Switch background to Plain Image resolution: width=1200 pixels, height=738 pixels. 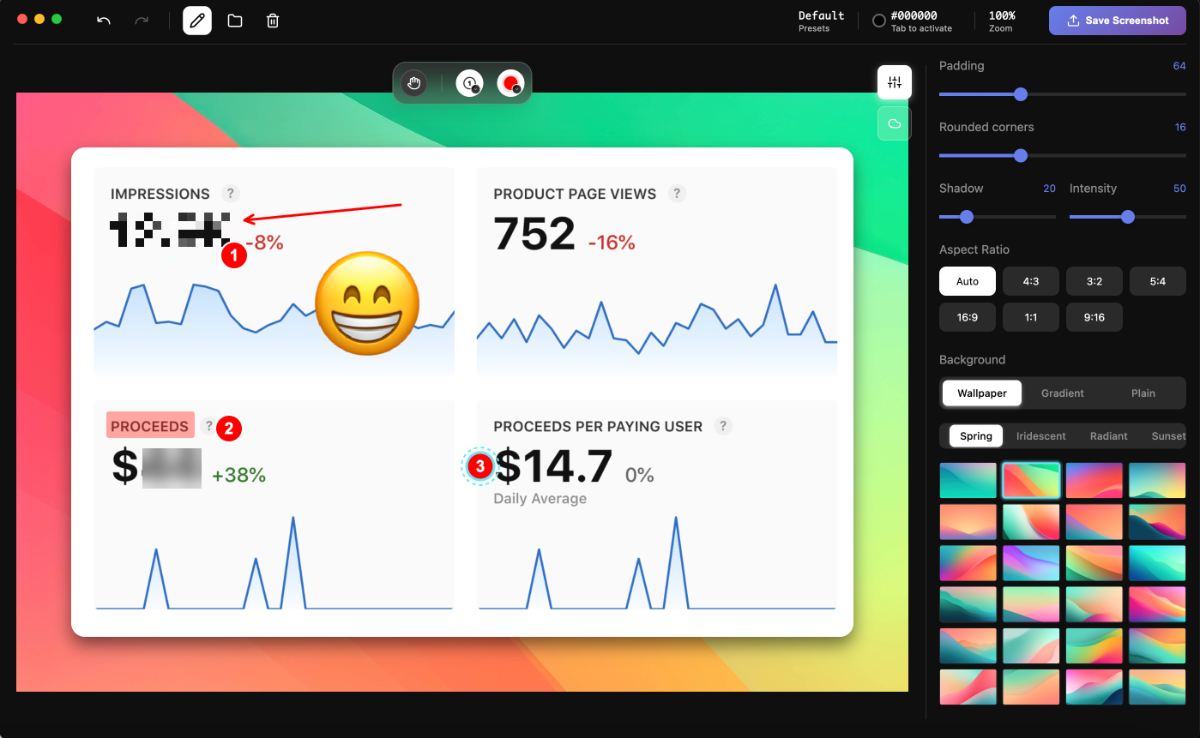pyautogui.click(x=1143, y=393)
